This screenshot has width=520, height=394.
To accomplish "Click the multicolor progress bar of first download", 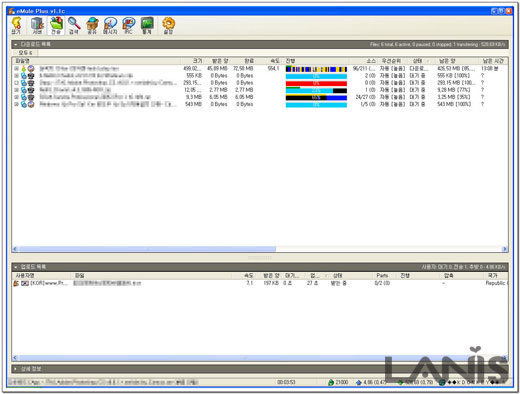I will (316, 69).
